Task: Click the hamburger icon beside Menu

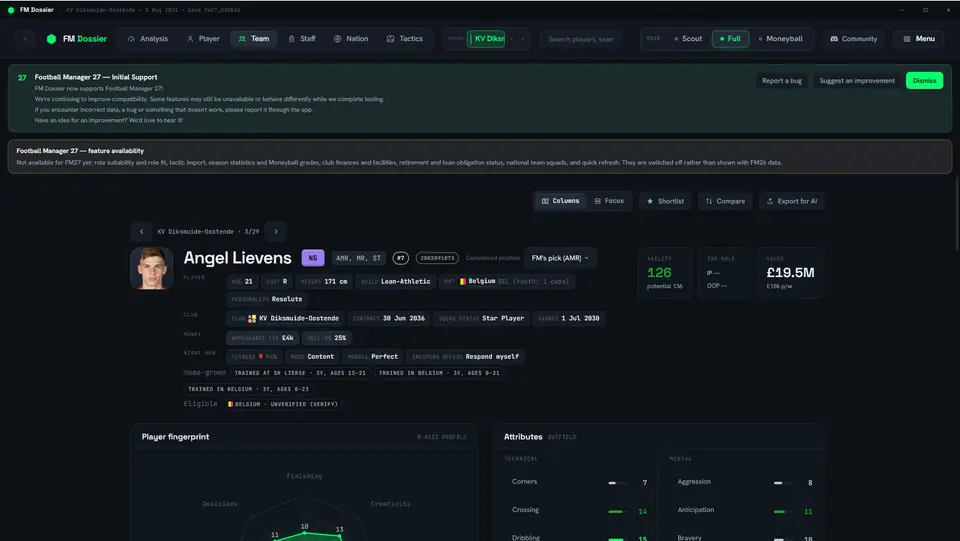Action: [x=907, y=39]
